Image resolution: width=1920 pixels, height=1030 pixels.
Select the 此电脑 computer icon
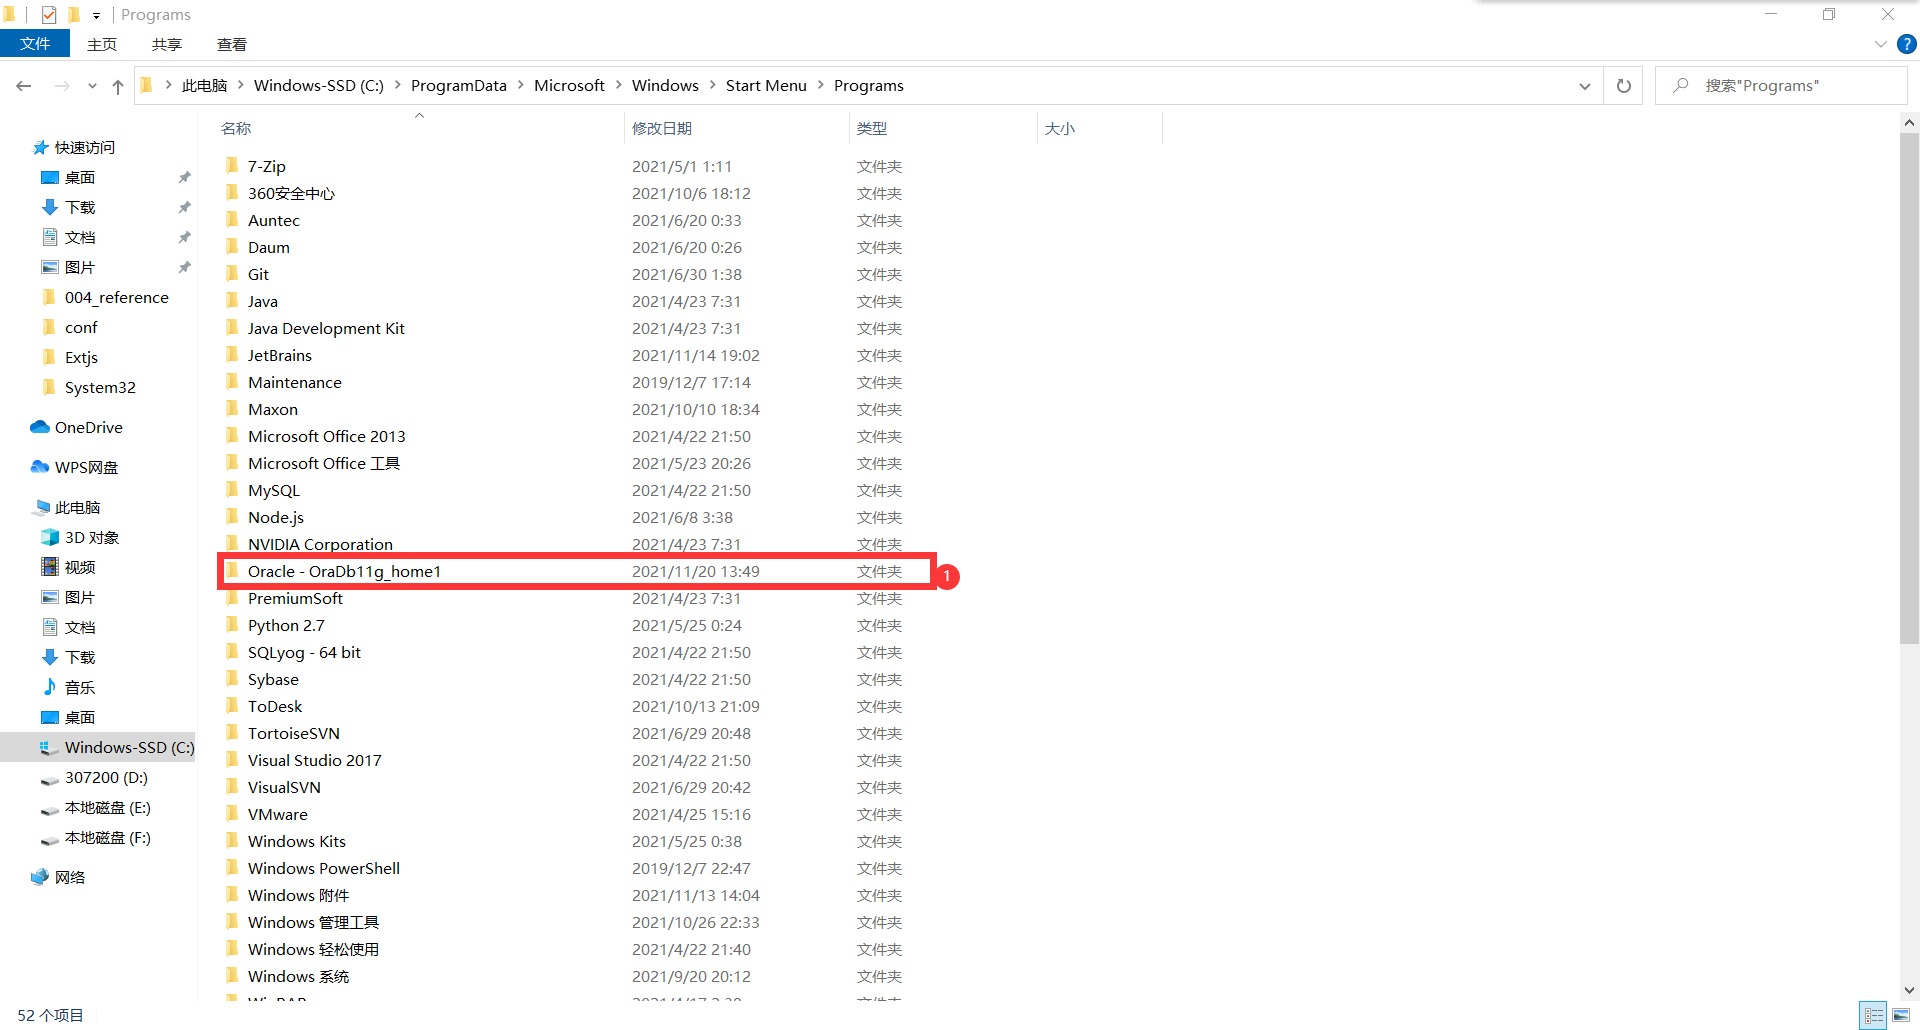[x=42, y=507]
